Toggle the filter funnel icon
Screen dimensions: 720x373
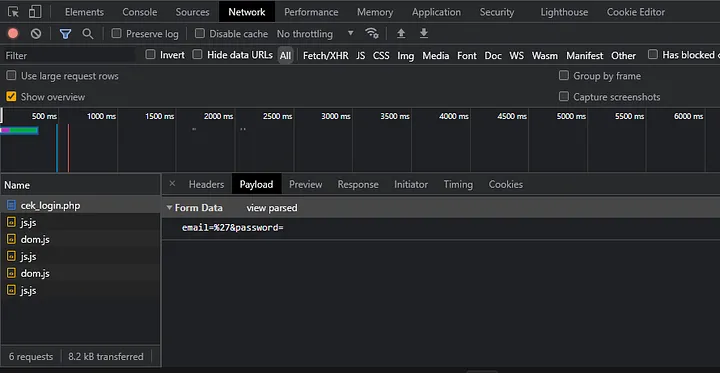(66, 34)
